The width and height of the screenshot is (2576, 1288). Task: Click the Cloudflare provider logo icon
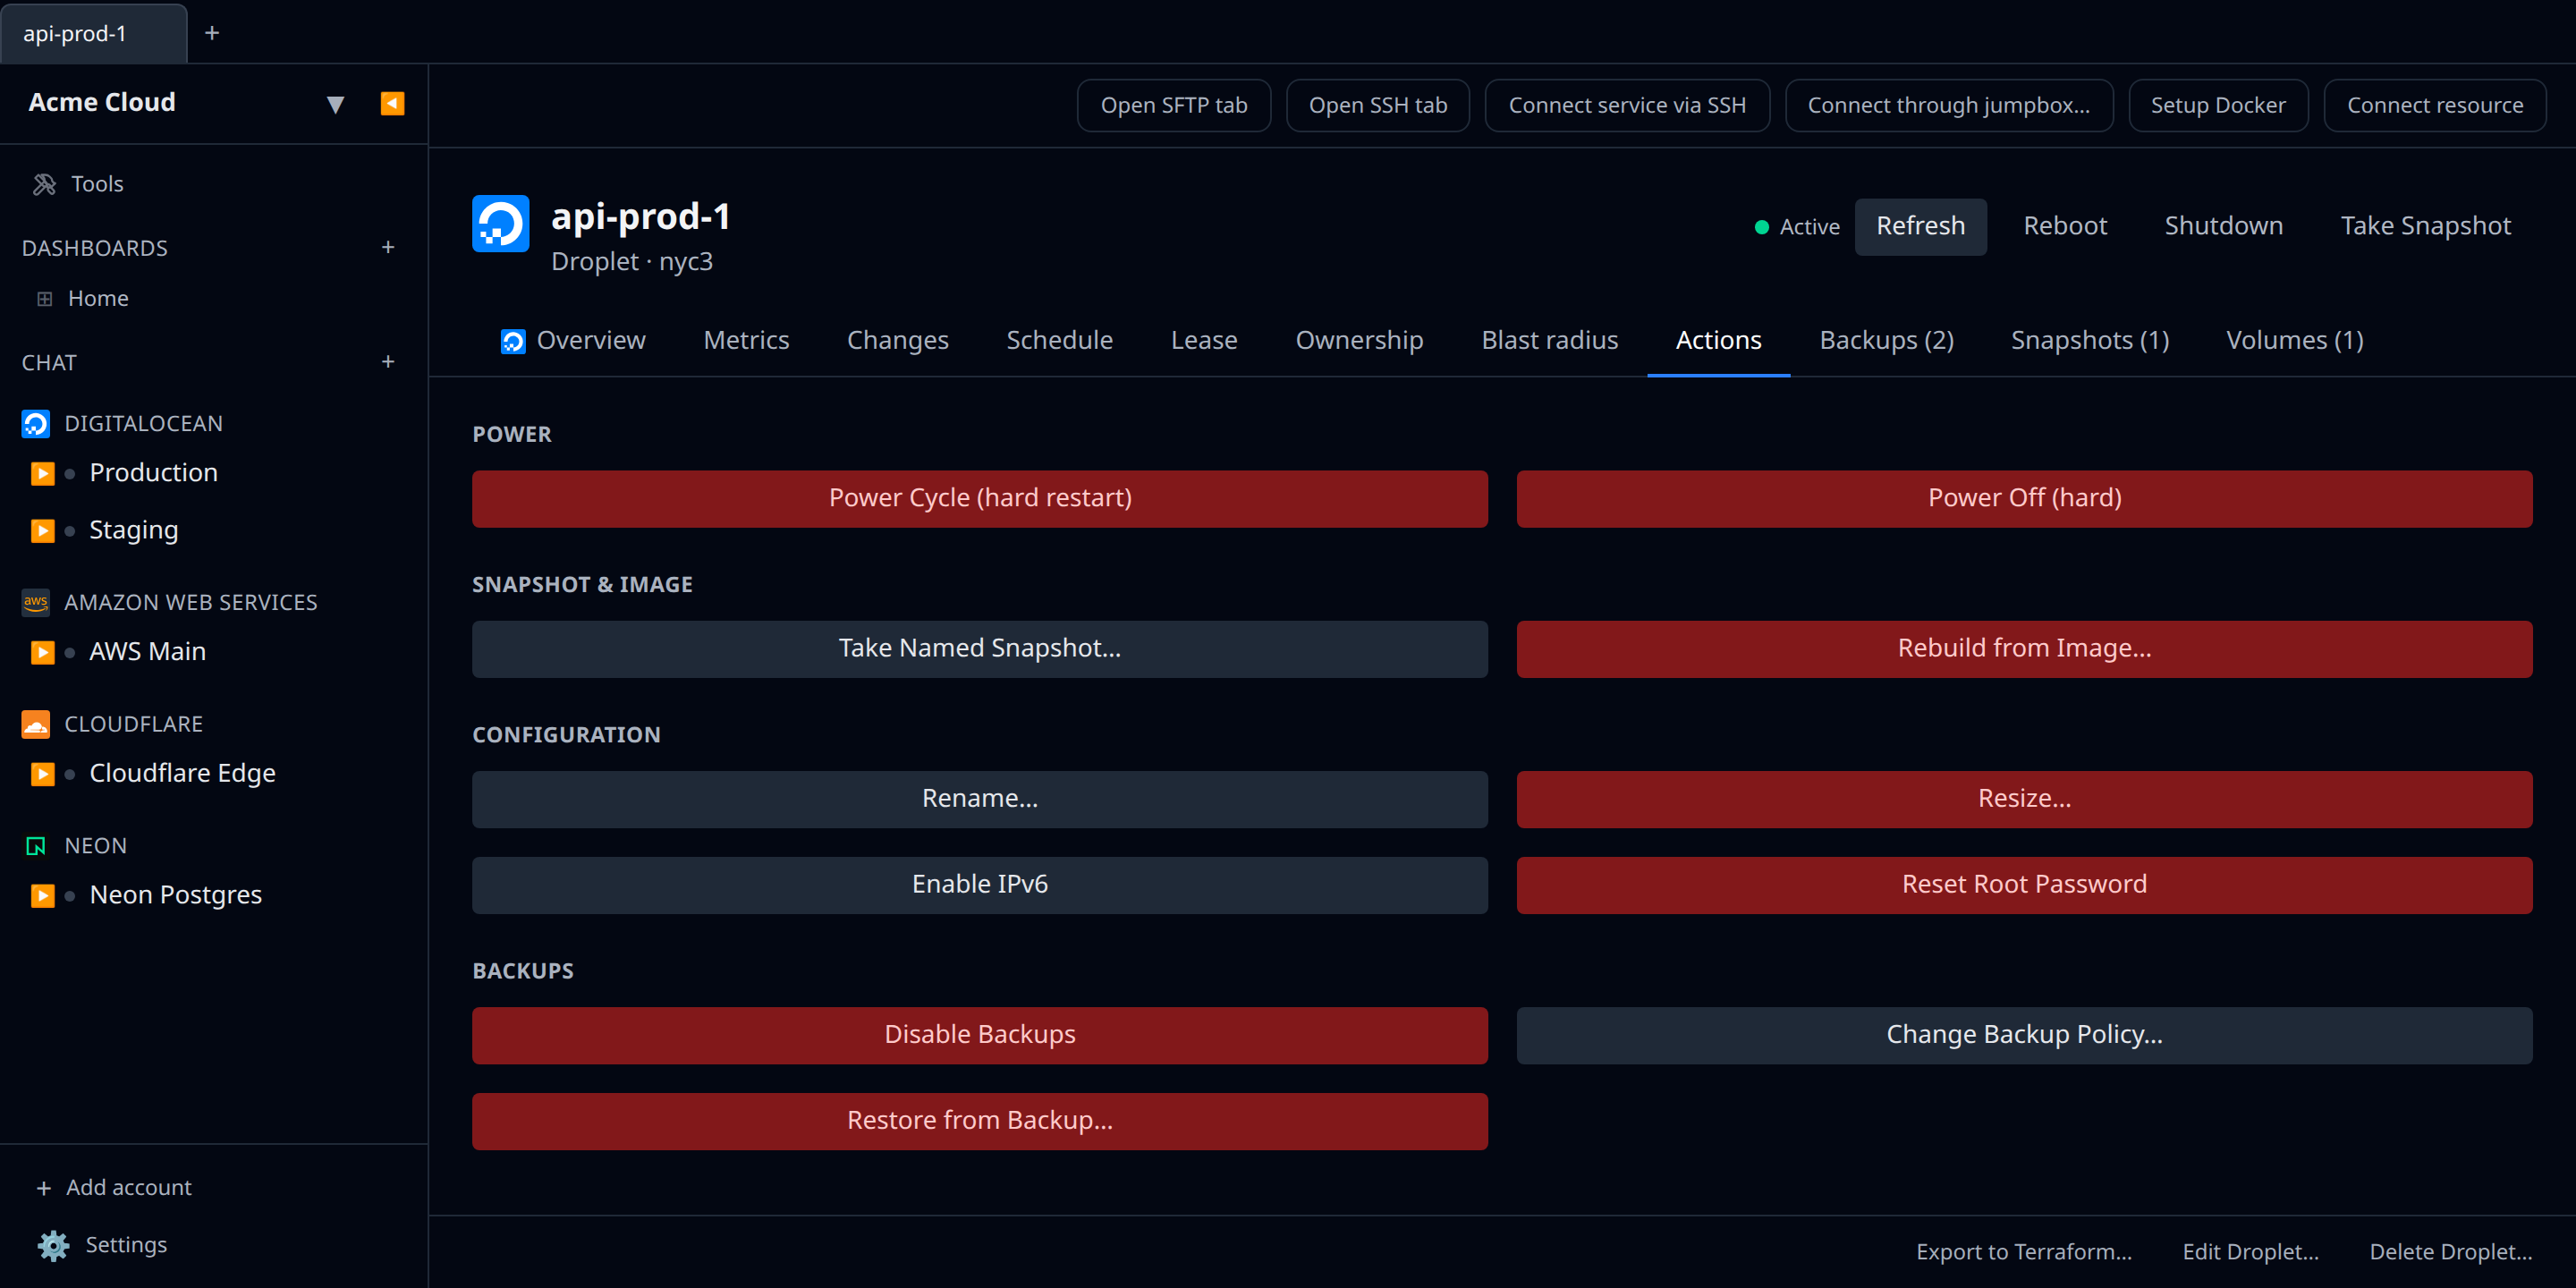[36, 724]
